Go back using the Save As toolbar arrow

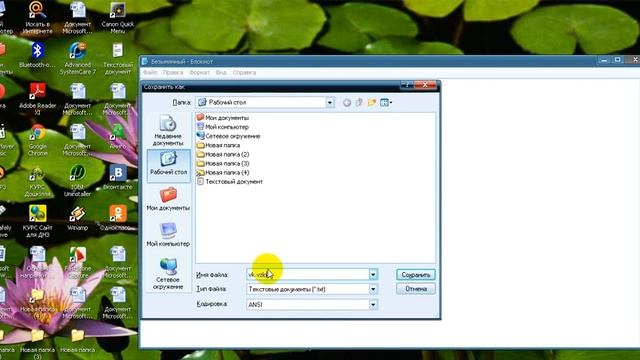point(347,102)
